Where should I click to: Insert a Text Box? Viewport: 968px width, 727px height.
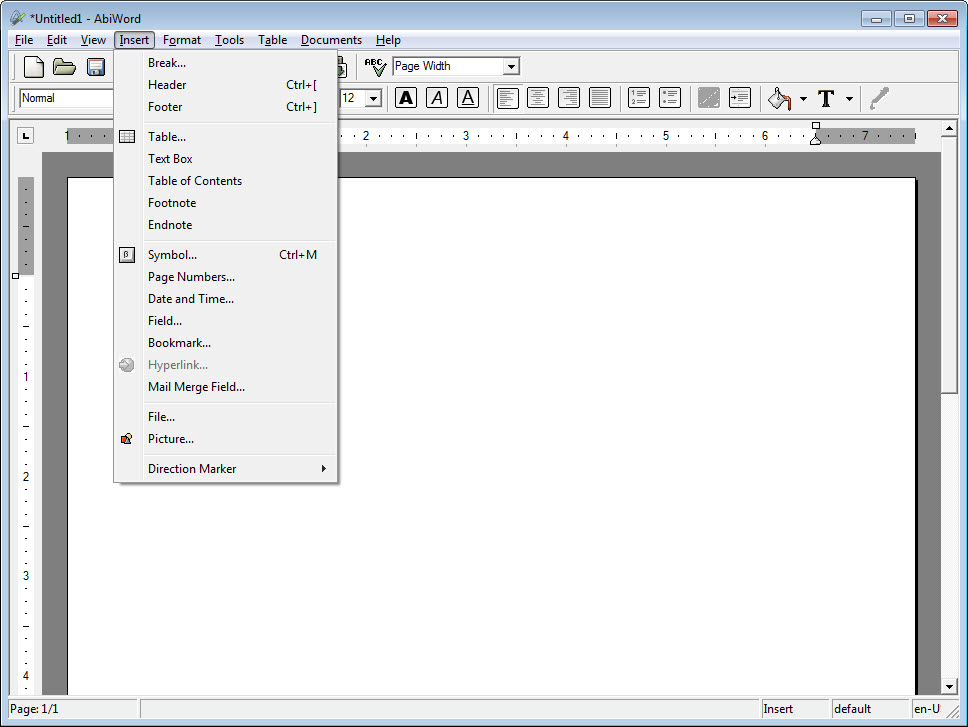pyautogui.click(x=170, y=158)
